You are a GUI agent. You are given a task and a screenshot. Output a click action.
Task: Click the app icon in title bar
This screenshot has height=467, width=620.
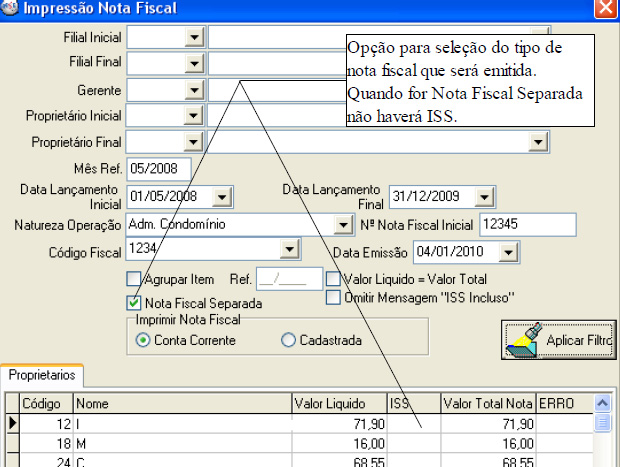9,8
